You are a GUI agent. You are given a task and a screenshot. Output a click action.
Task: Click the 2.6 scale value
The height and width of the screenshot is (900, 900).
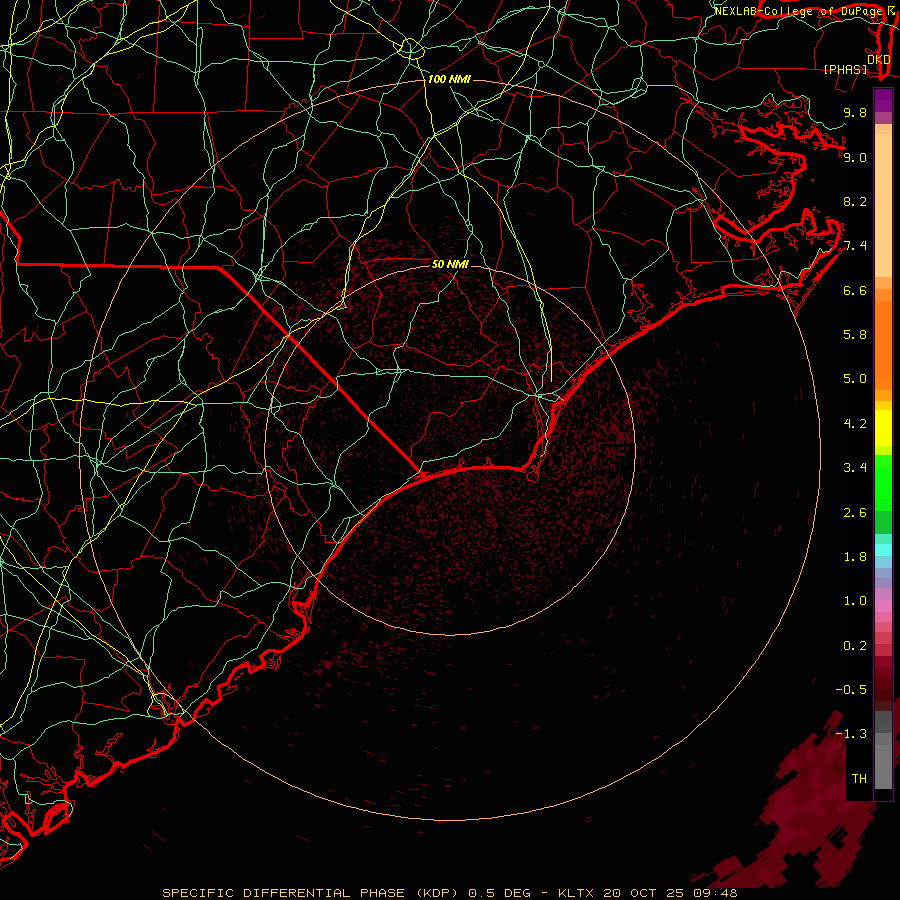855,513
